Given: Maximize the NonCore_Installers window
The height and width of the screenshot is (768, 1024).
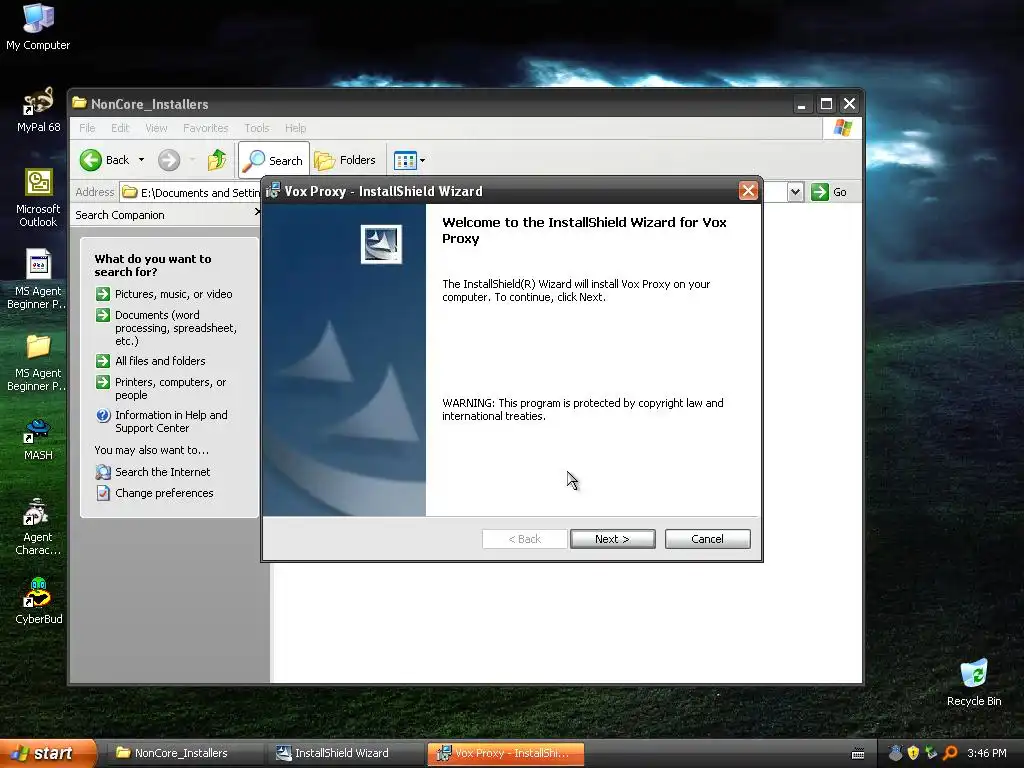Looking at the screenshot, I should pyautogui.click(x=825, y=104).
